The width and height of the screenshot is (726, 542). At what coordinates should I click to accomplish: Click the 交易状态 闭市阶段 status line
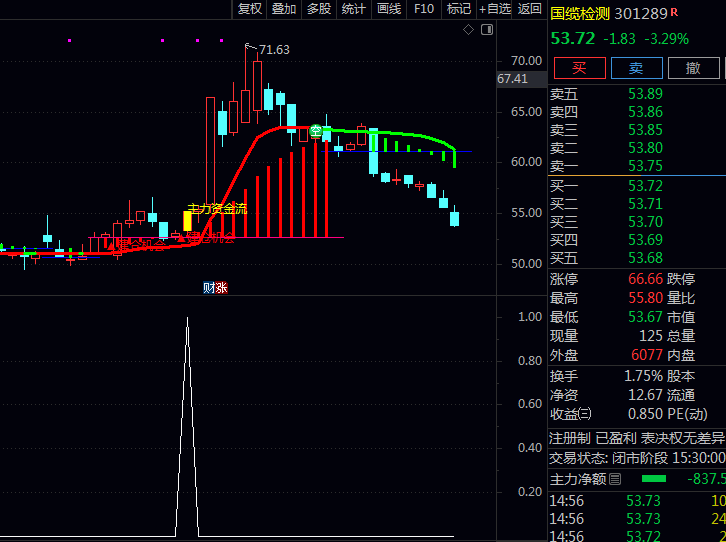tap(637, 458)
